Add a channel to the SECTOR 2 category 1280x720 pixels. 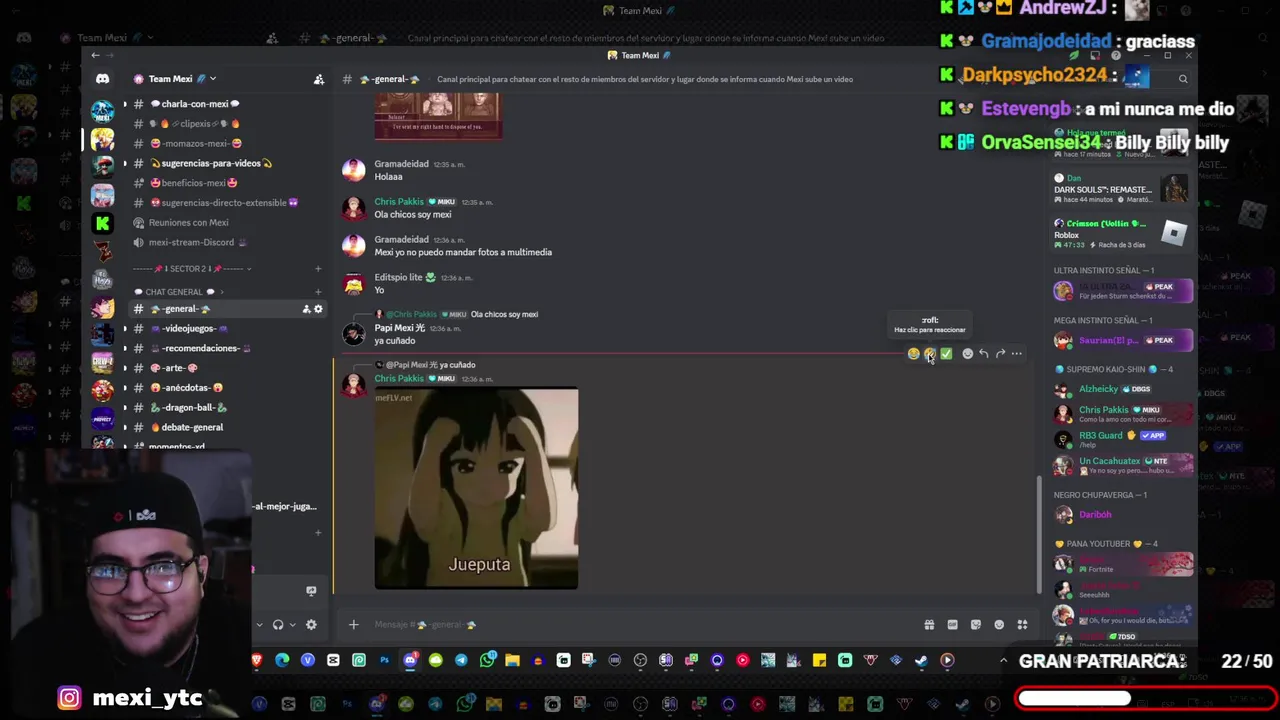coord(318,268)
